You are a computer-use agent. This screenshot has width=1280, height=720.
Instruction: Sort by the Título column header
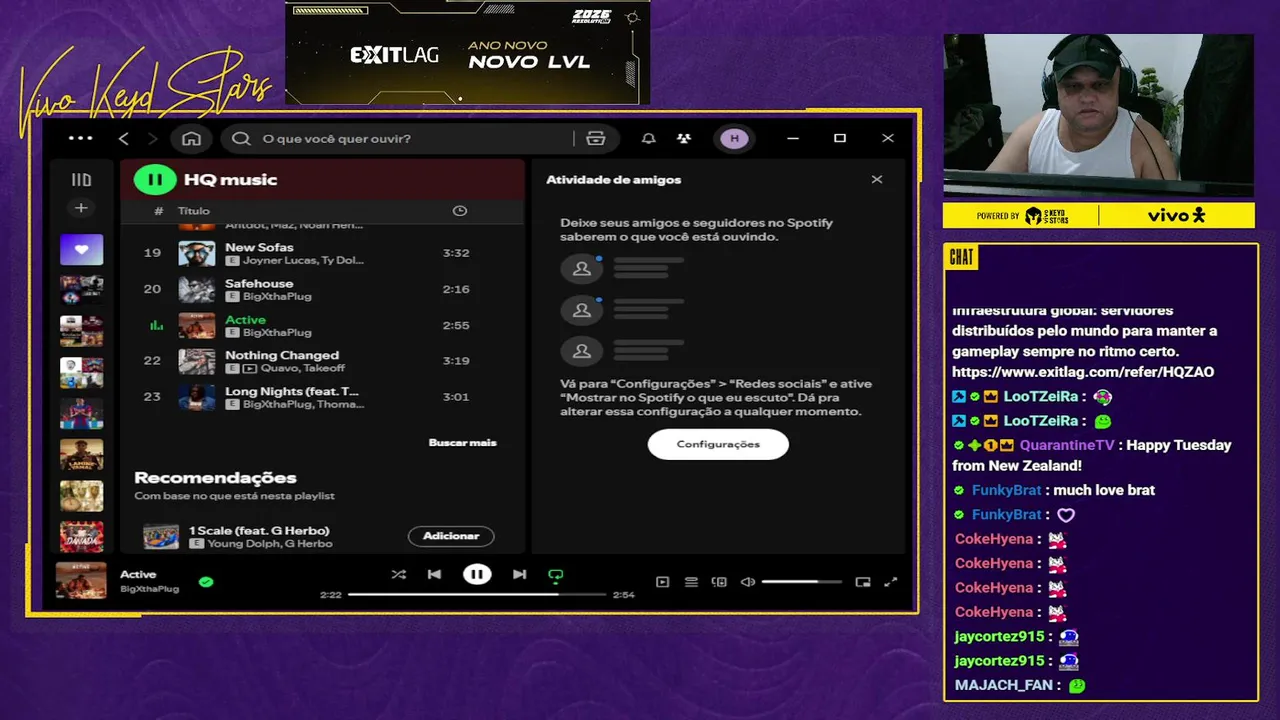194,211
